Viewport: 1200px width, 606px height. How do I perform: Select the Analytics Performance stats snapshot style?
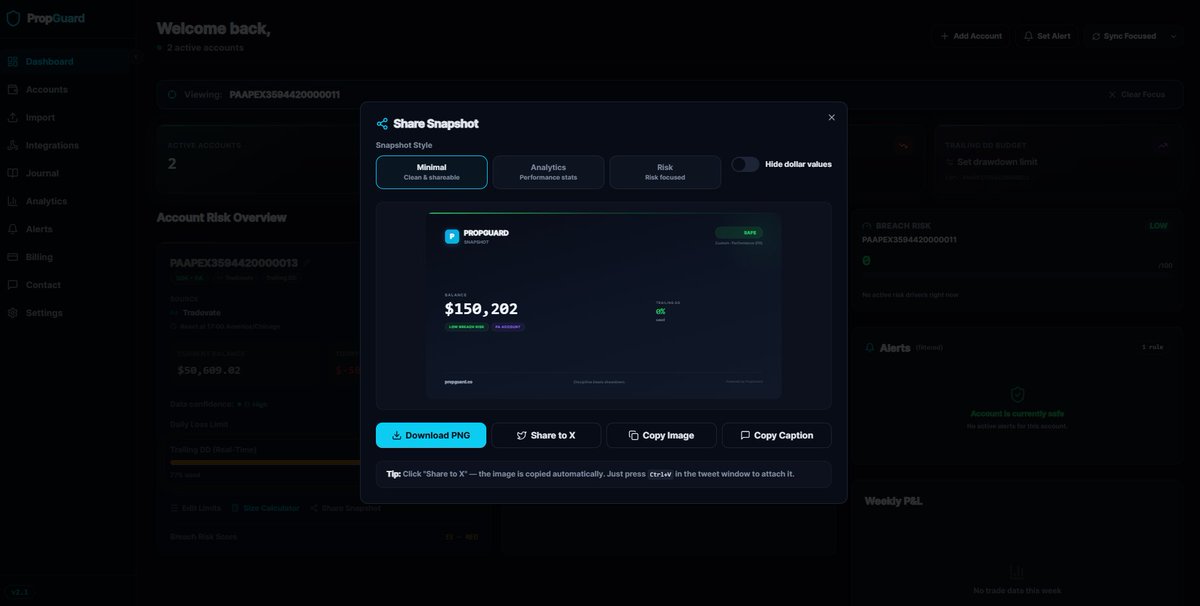click(x=548, y=172)
